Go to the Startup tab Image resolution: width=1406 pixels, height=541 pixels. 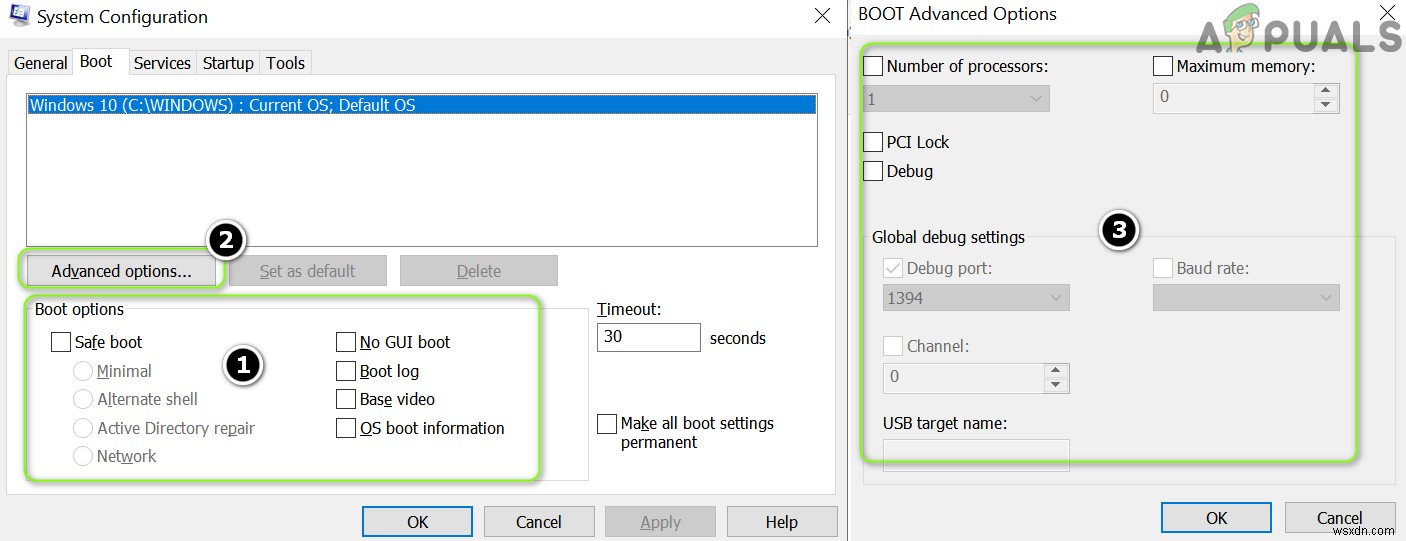(x=228, y=63)
